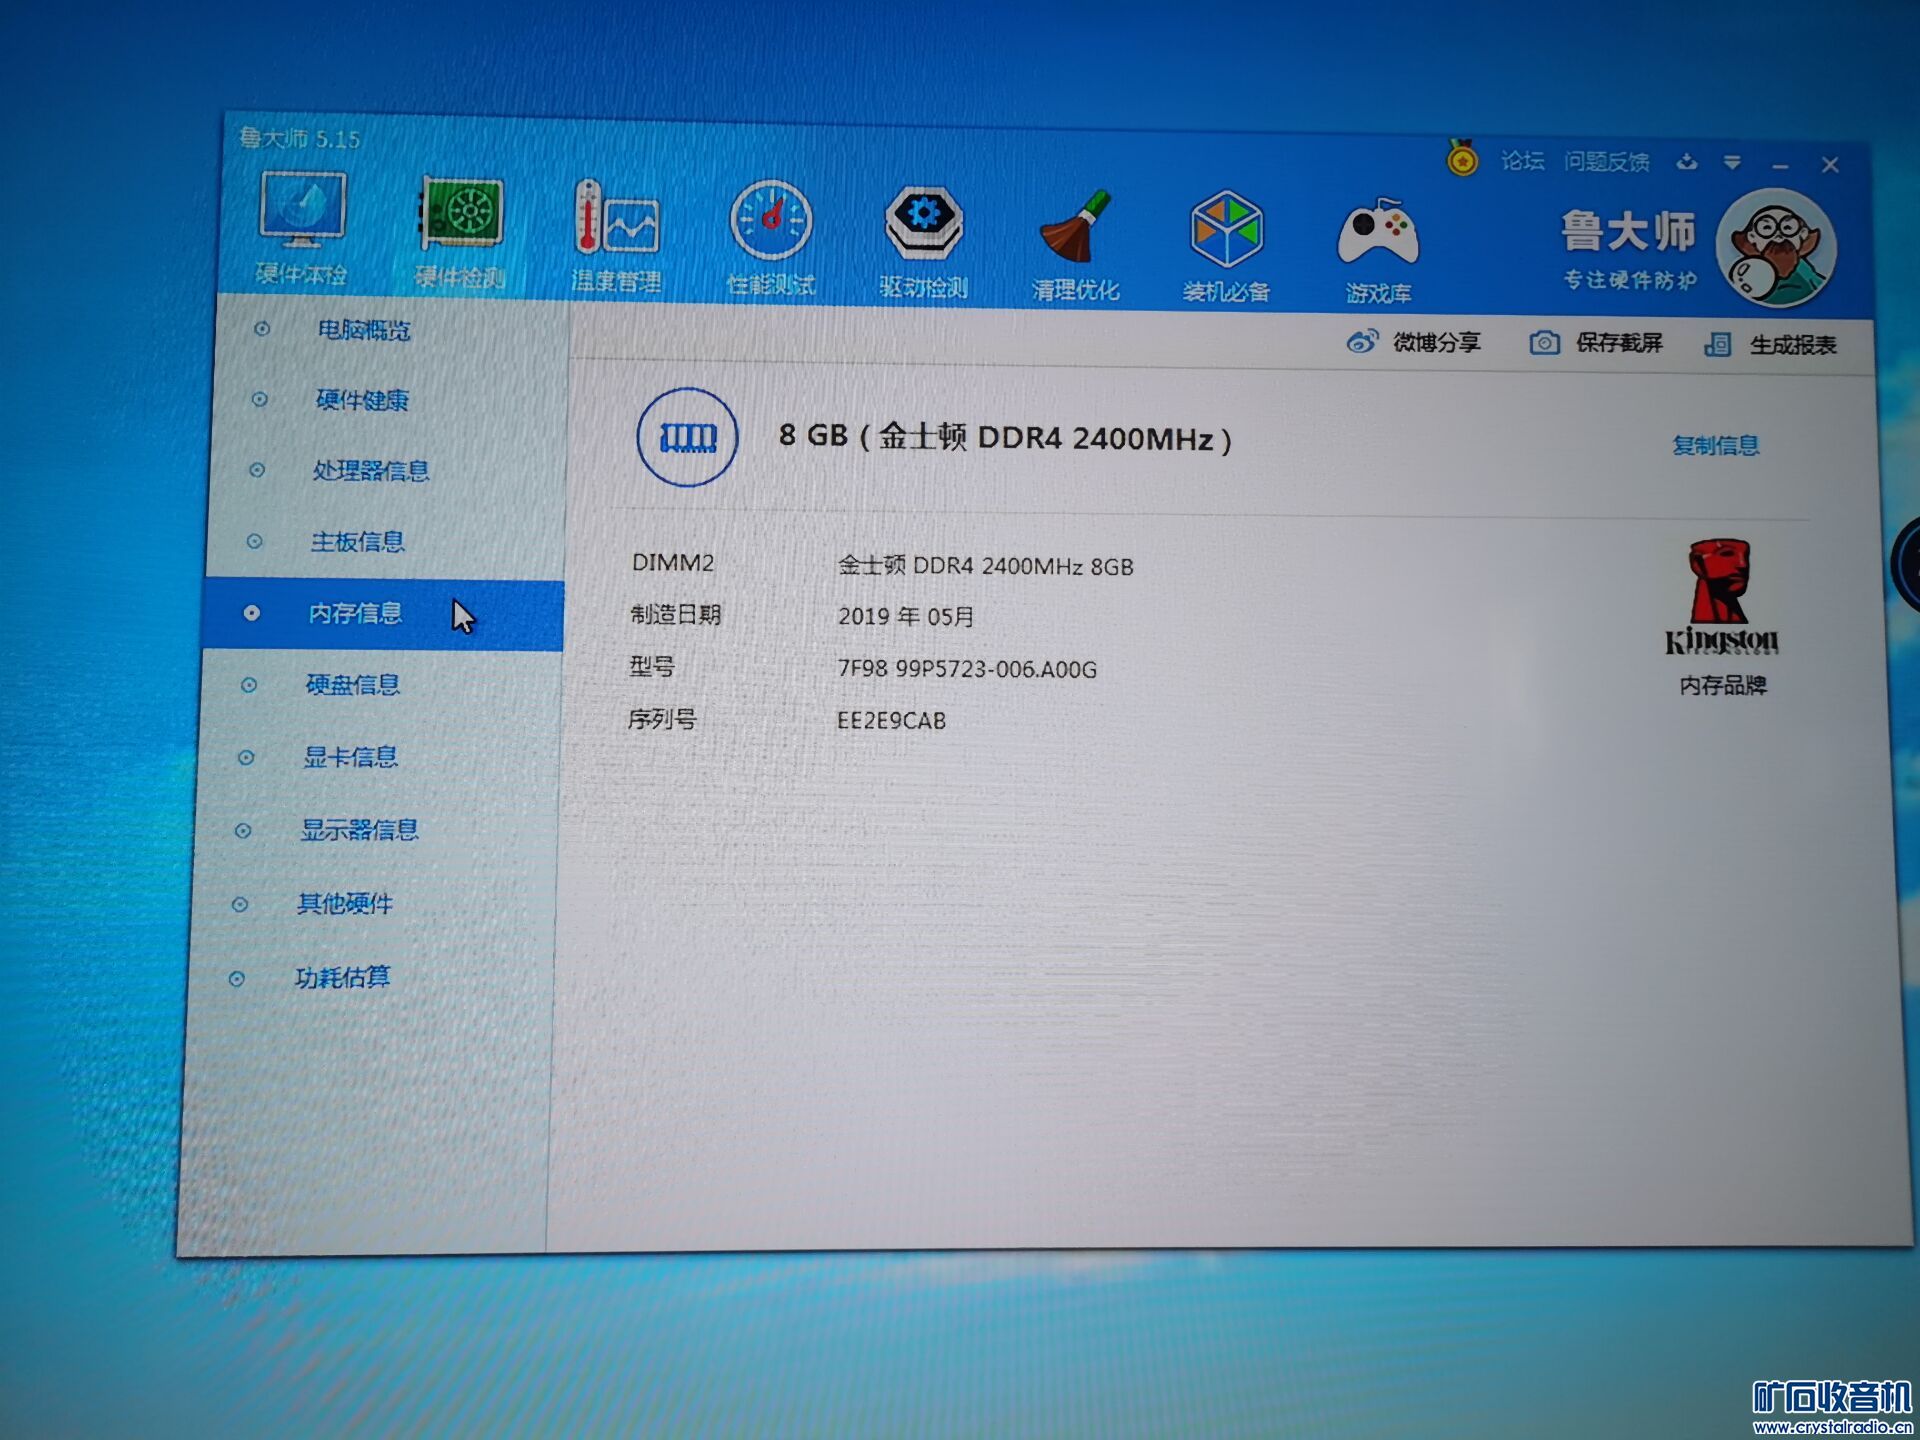Click the 鲁大师 mascot avatar
Viewport: 1920px width, 1440px height.
click(1776, 248)
